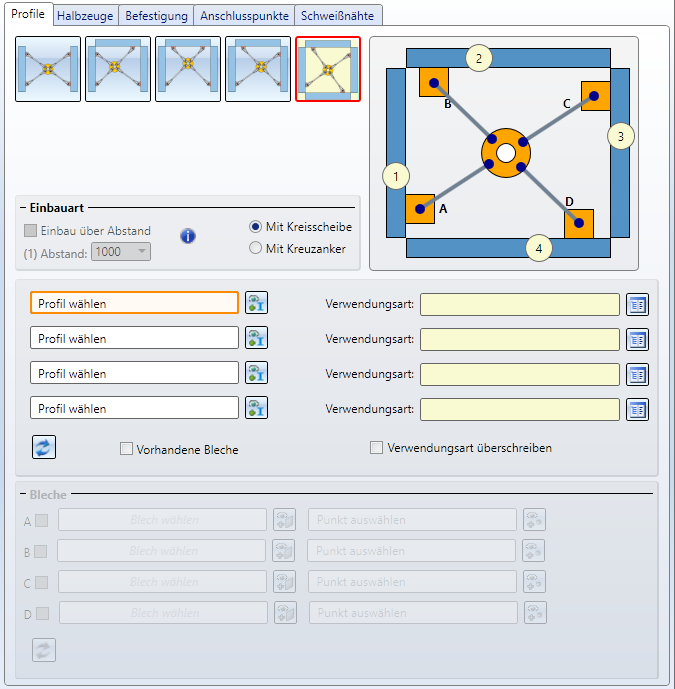Image resolution: width=675 pixels, height=689 pixels.
Task: Select Mit Kreuzanker radio button
Action: 255,248
